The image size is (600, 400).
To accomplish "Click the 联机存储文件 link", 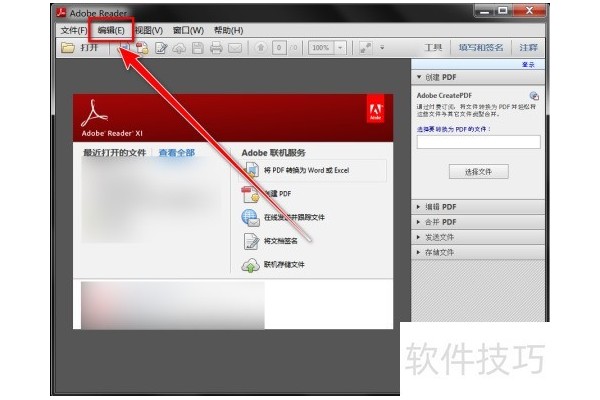I will [284, 264].
